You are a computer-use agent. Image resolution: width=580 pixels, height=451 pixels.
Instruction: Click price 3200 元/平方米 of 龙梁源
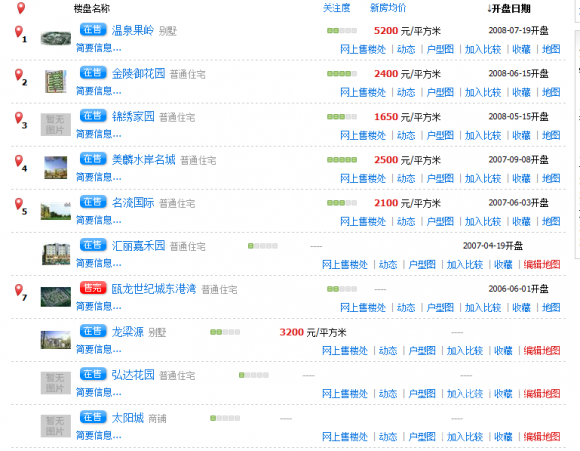[313, 332]
